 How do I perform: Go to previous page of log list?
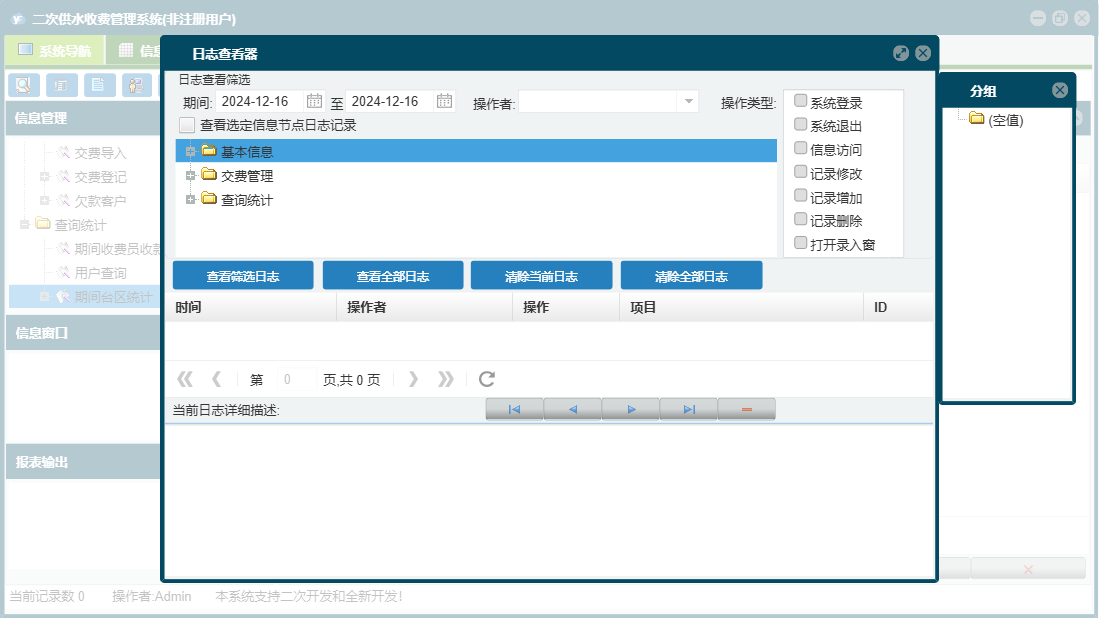click(217, 379)
